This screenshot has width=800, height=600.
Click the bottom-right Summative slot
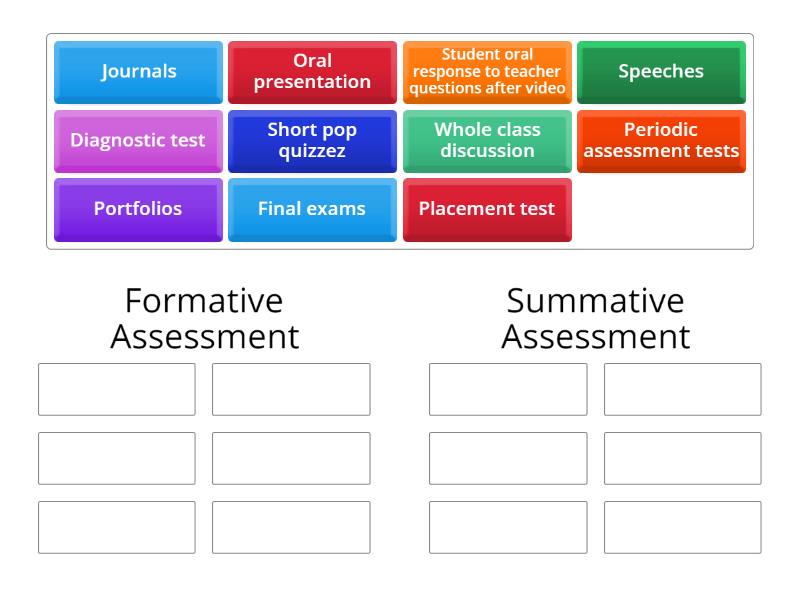click(x=682, y=527)
